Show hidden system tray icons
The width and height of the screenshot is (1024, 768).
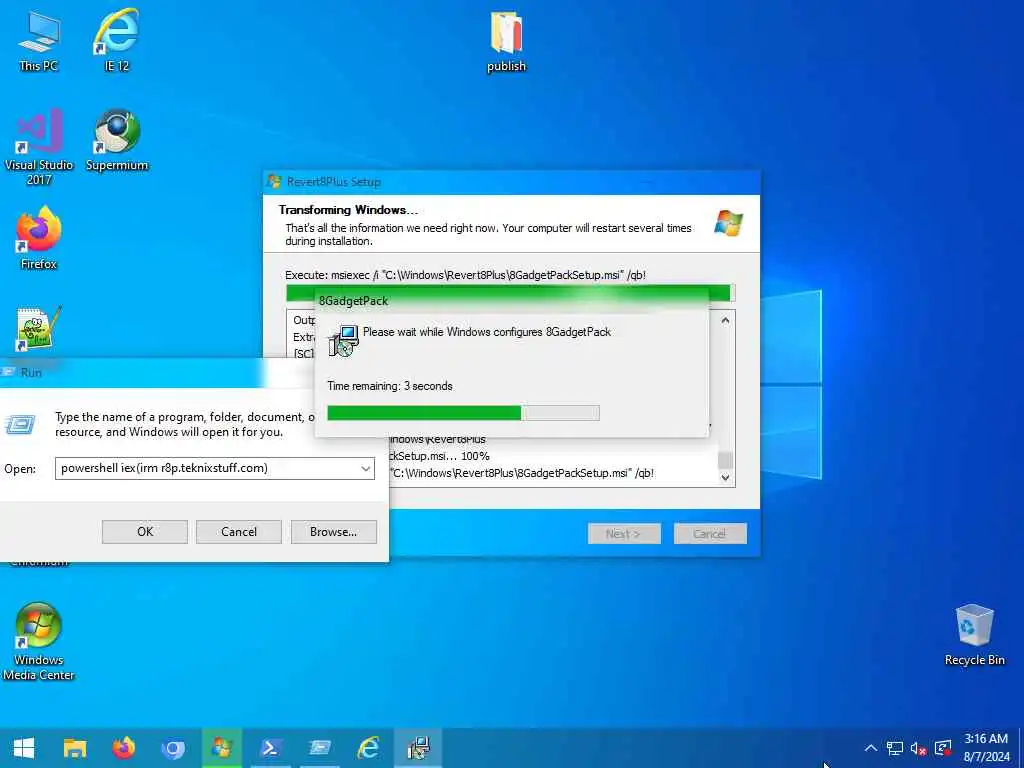click(871, 748)
